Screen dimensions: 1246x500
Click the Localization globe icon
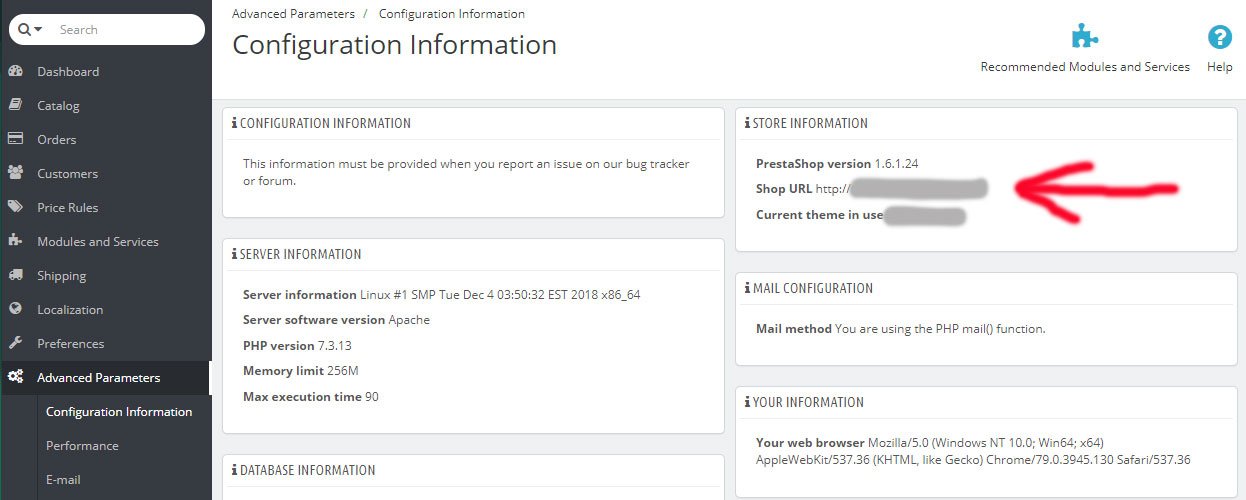(15, 310)
